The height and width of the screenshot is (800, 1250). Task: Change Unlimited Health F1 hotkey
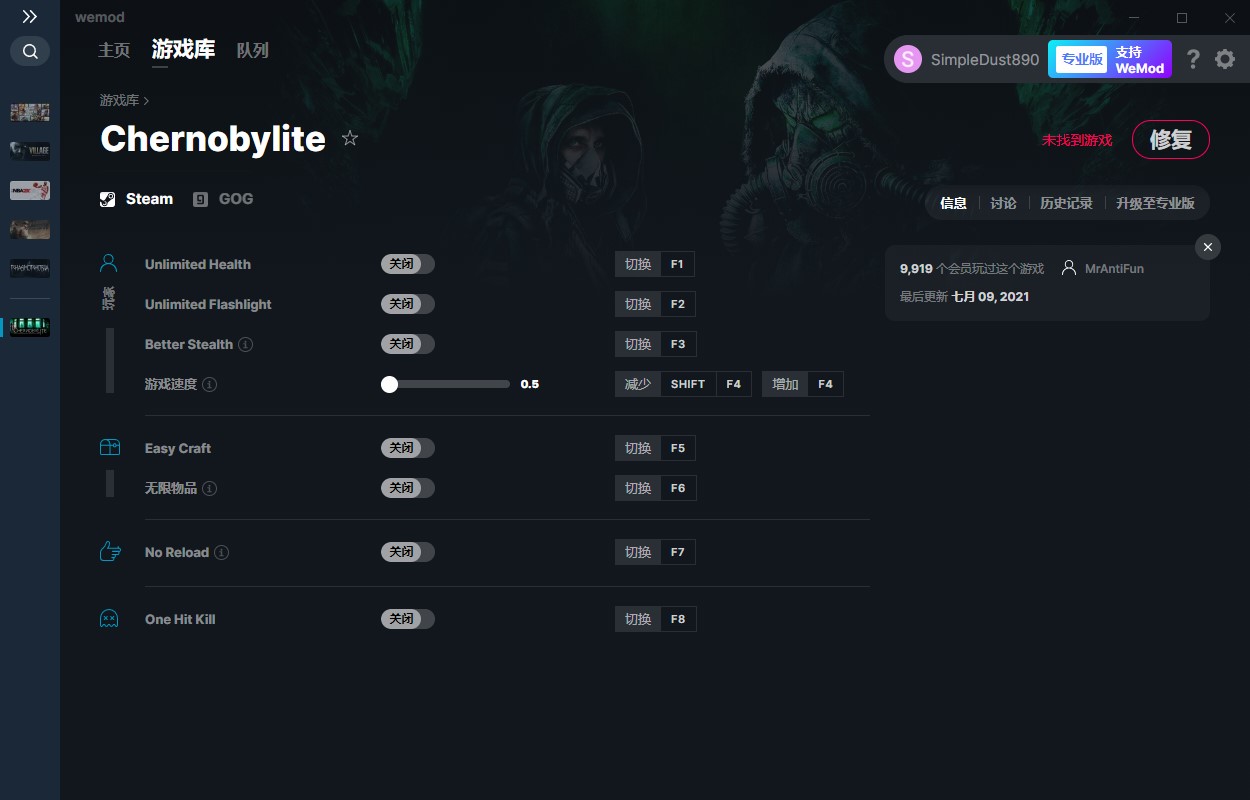[655, 264]
